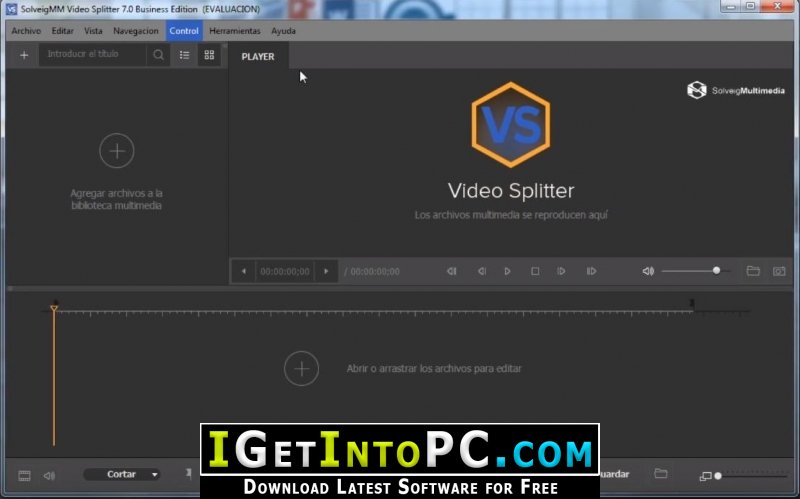Click the end marker on the timeline ruler
The height and width of the screenshot is (499, 800).
pos(692,304)
